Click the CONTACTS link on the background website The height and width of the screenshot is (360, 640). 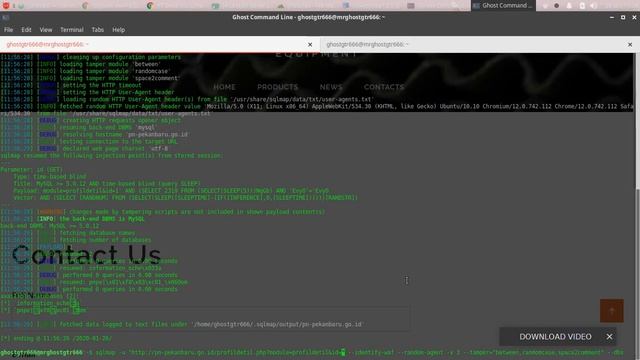click(384, 87)
